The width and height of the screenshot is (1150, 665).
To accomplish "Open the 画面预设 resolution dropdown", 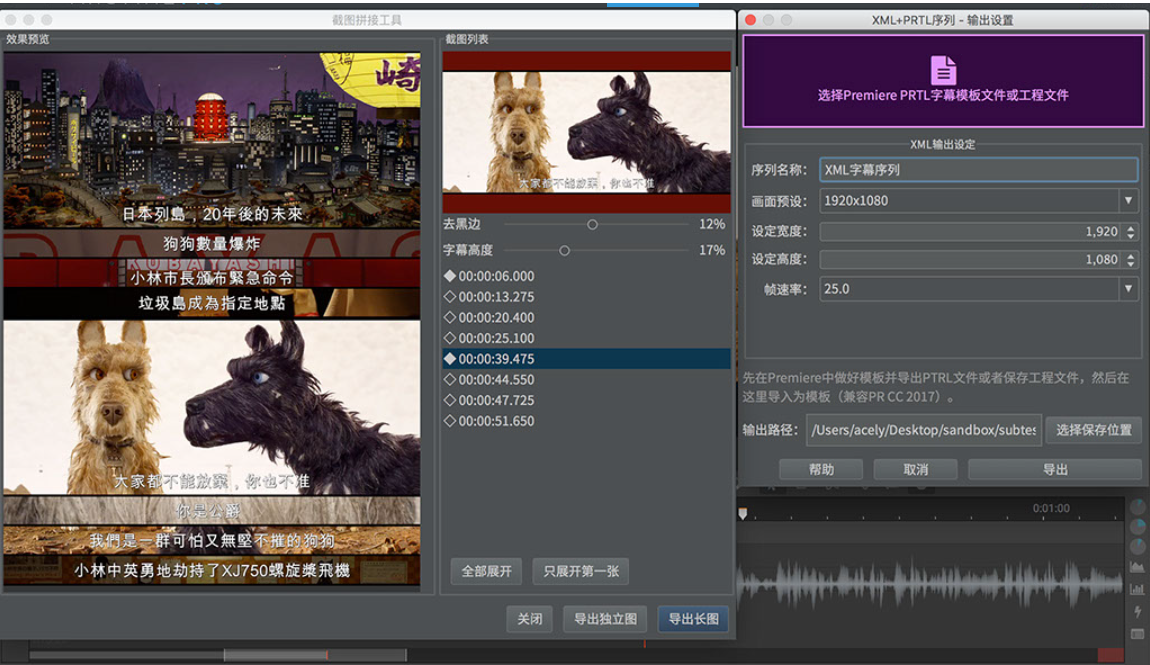I will pos(1129,200).
